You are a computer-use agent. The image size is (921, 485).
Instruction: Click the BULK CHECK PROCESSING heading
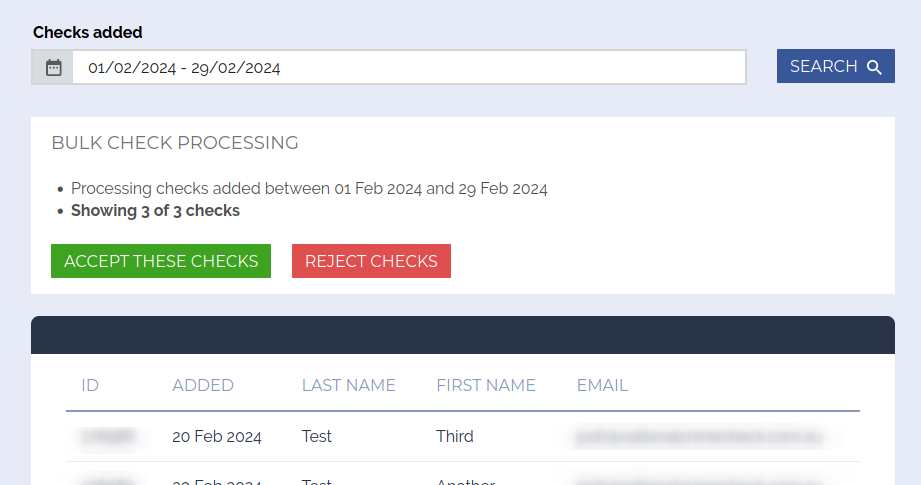175,143
